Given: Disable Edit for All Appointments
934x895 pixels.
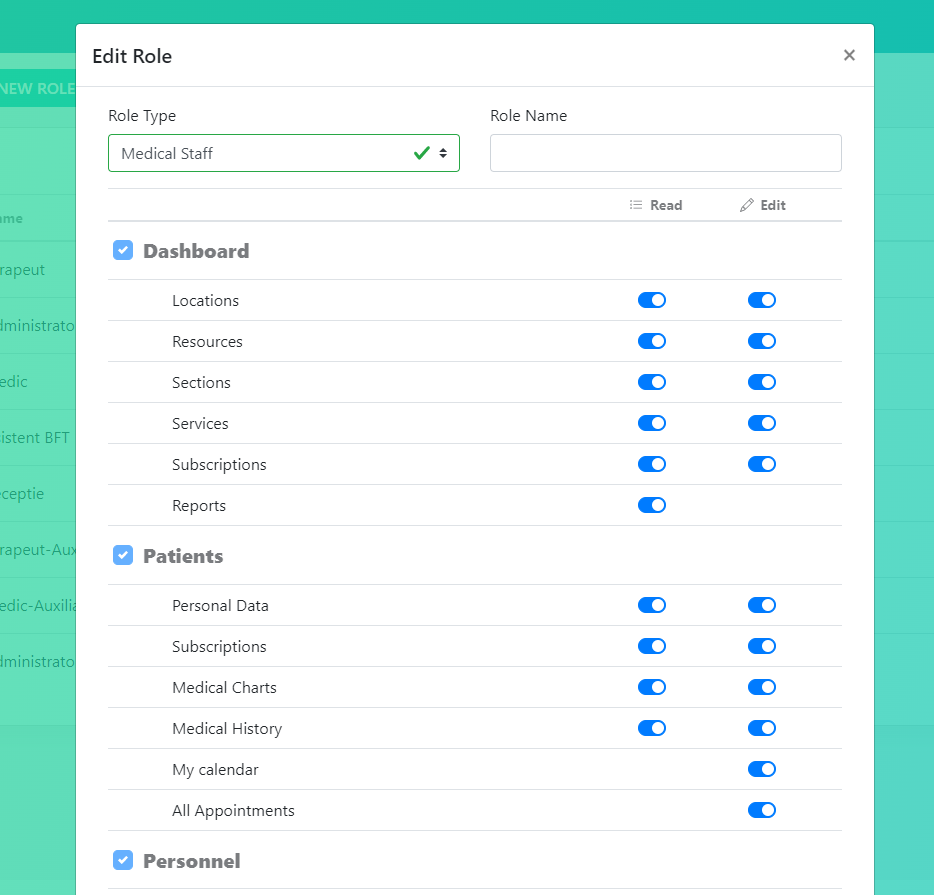Looking at the screenshot, I should click(x=762, y=810).
